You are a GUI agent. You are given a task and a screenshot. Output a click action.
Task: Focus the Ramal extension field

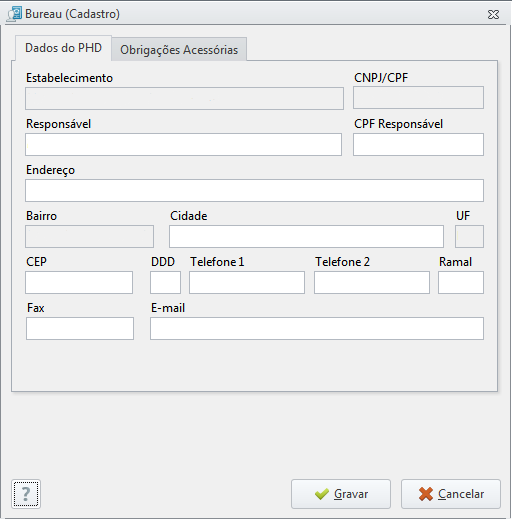point(461,282)
